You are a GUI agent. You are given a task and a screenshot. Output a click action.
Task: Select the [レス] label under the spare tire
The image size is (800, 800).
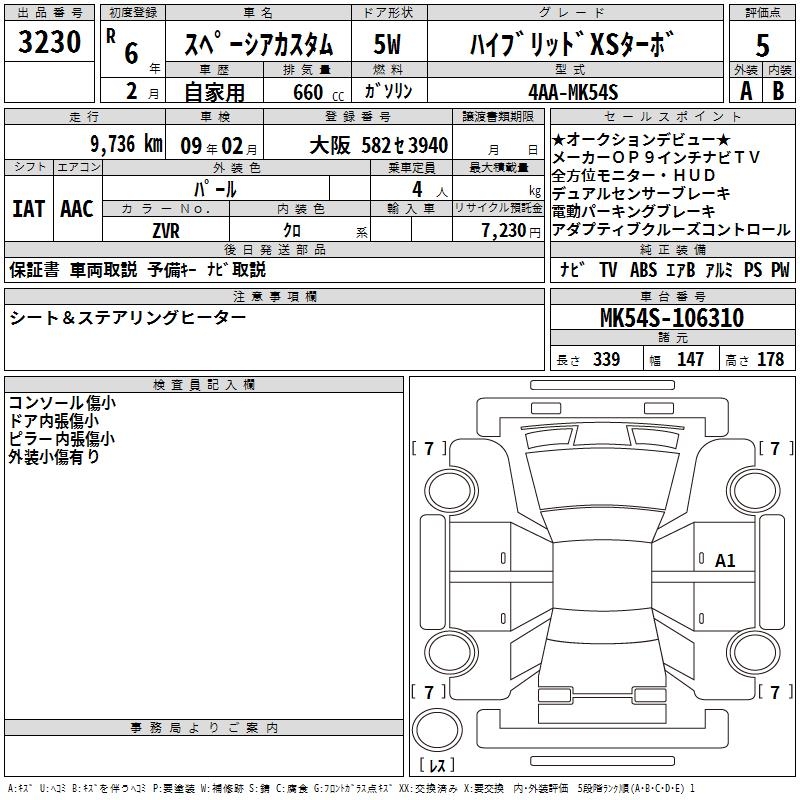point(437,767)
